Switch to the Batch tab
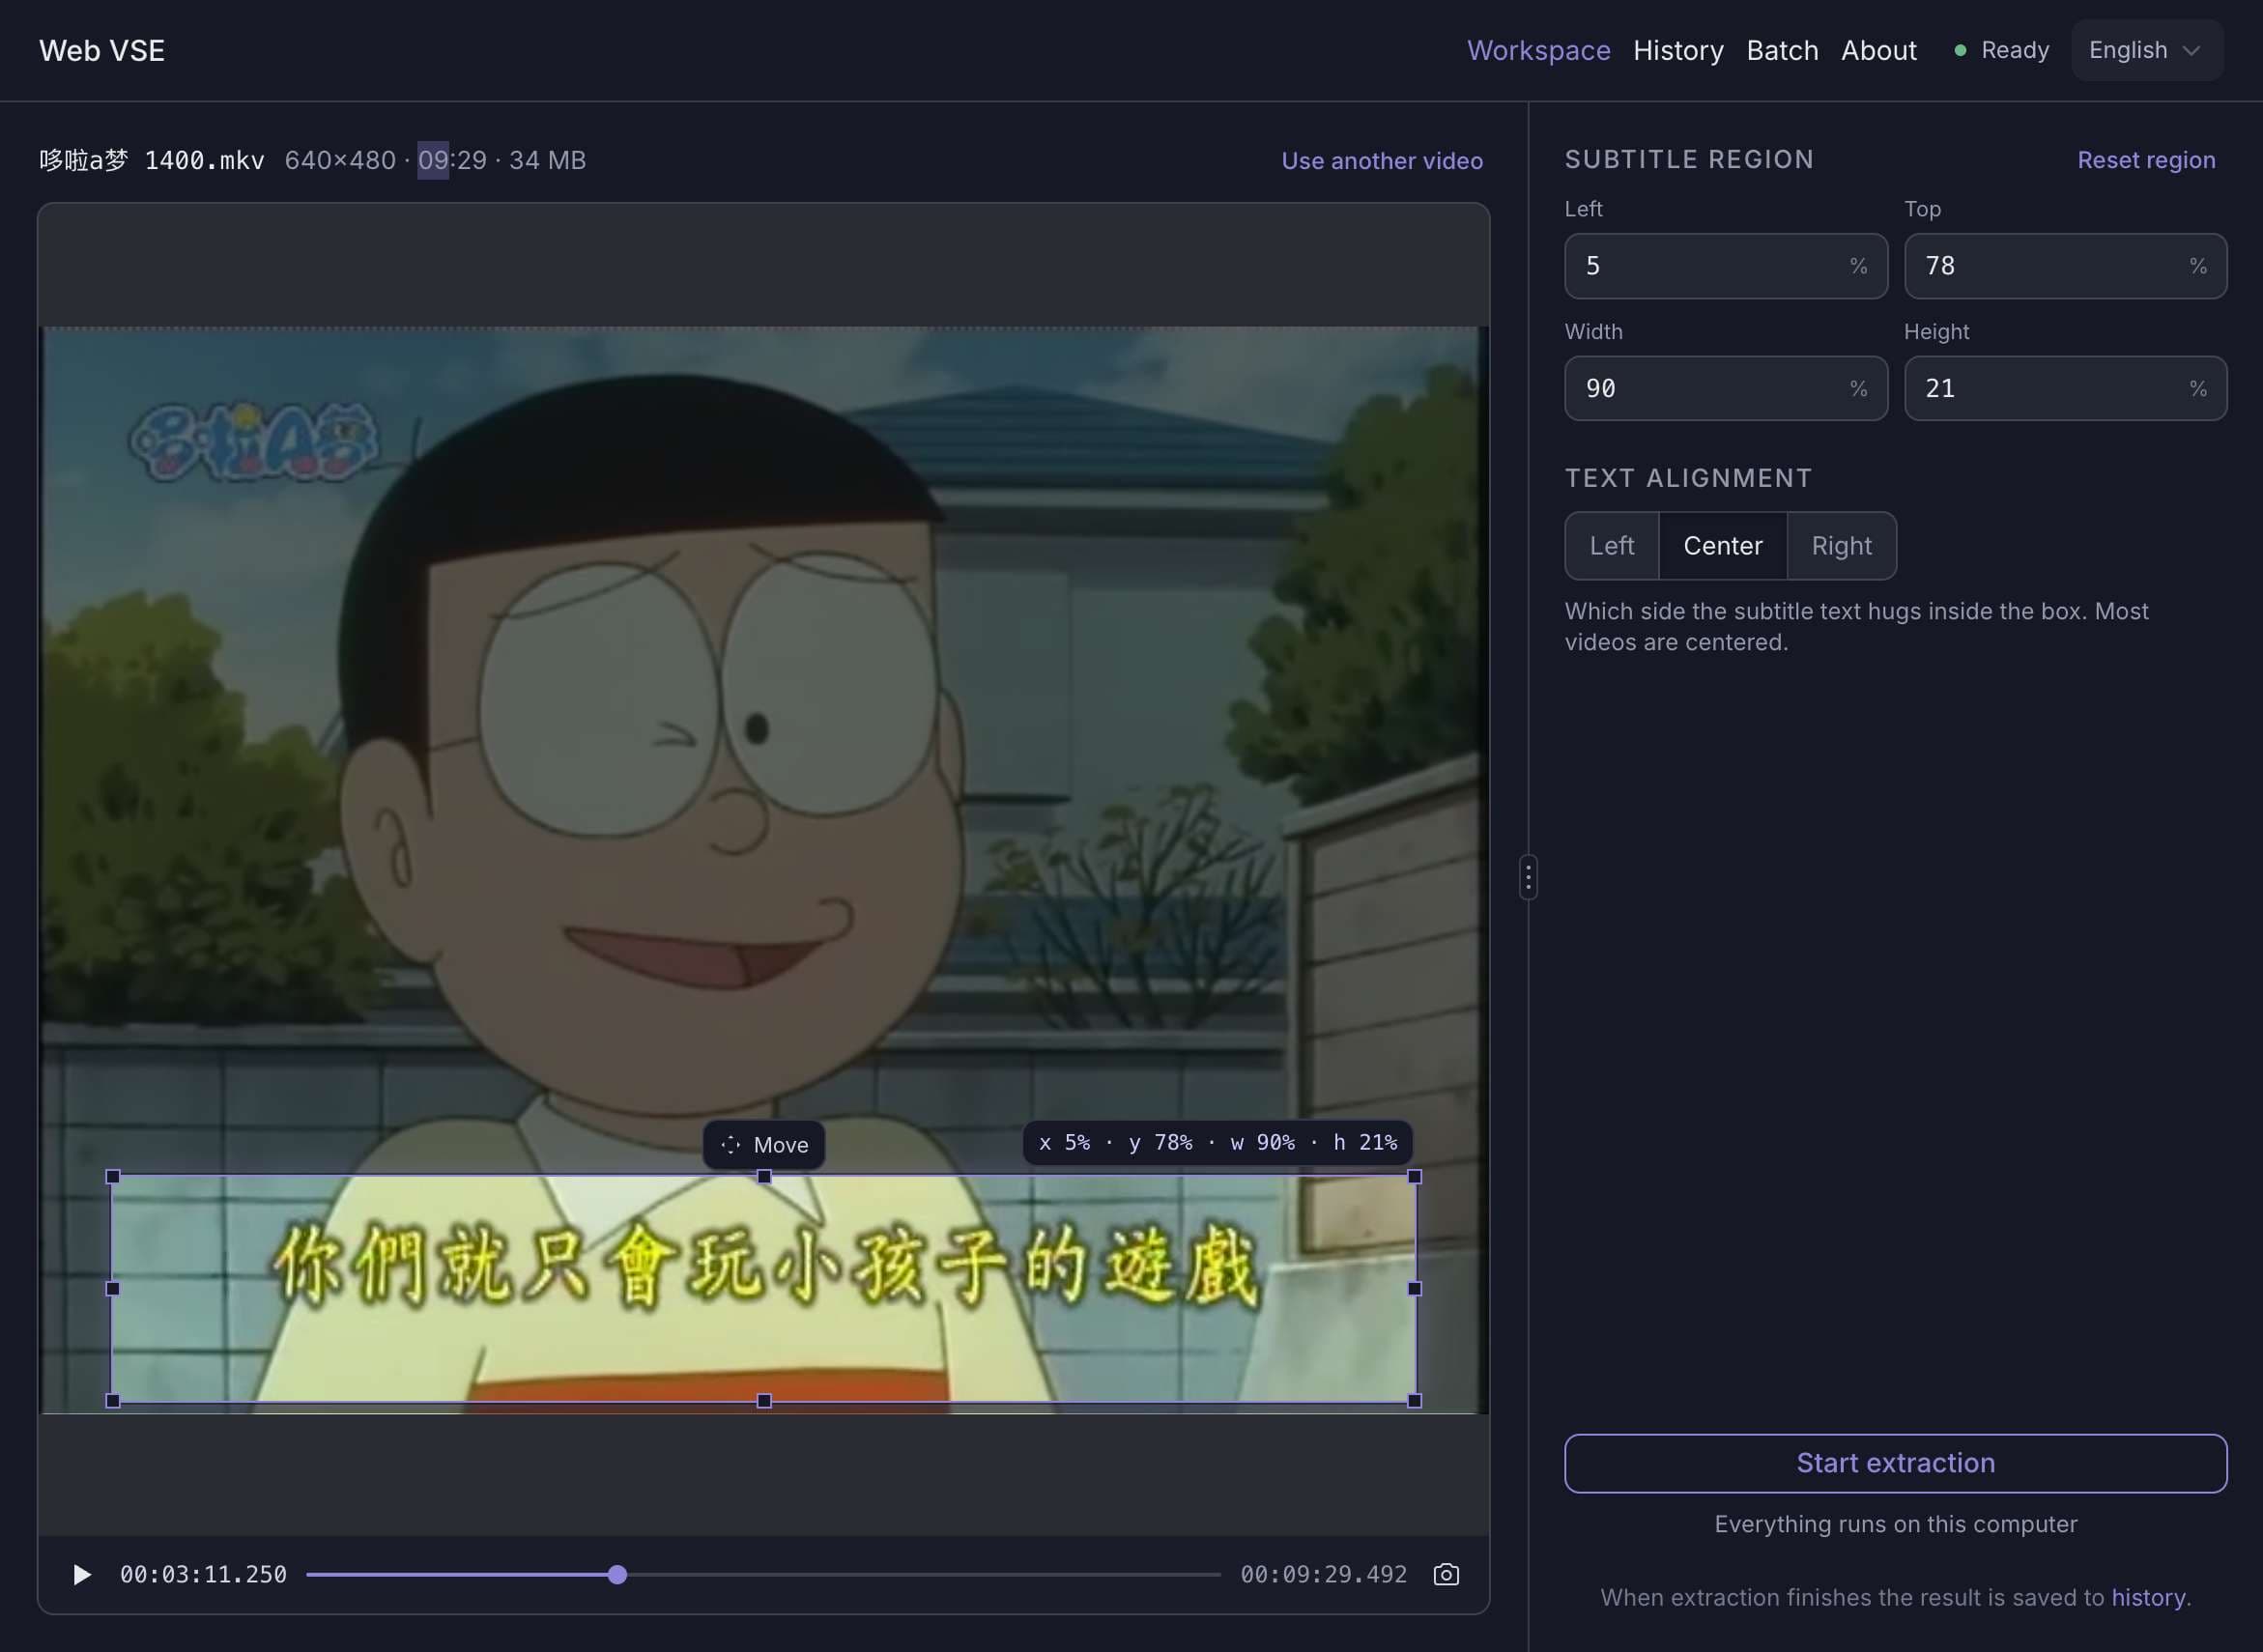Screen dimensions: 2263x1652 (1782, 50)
